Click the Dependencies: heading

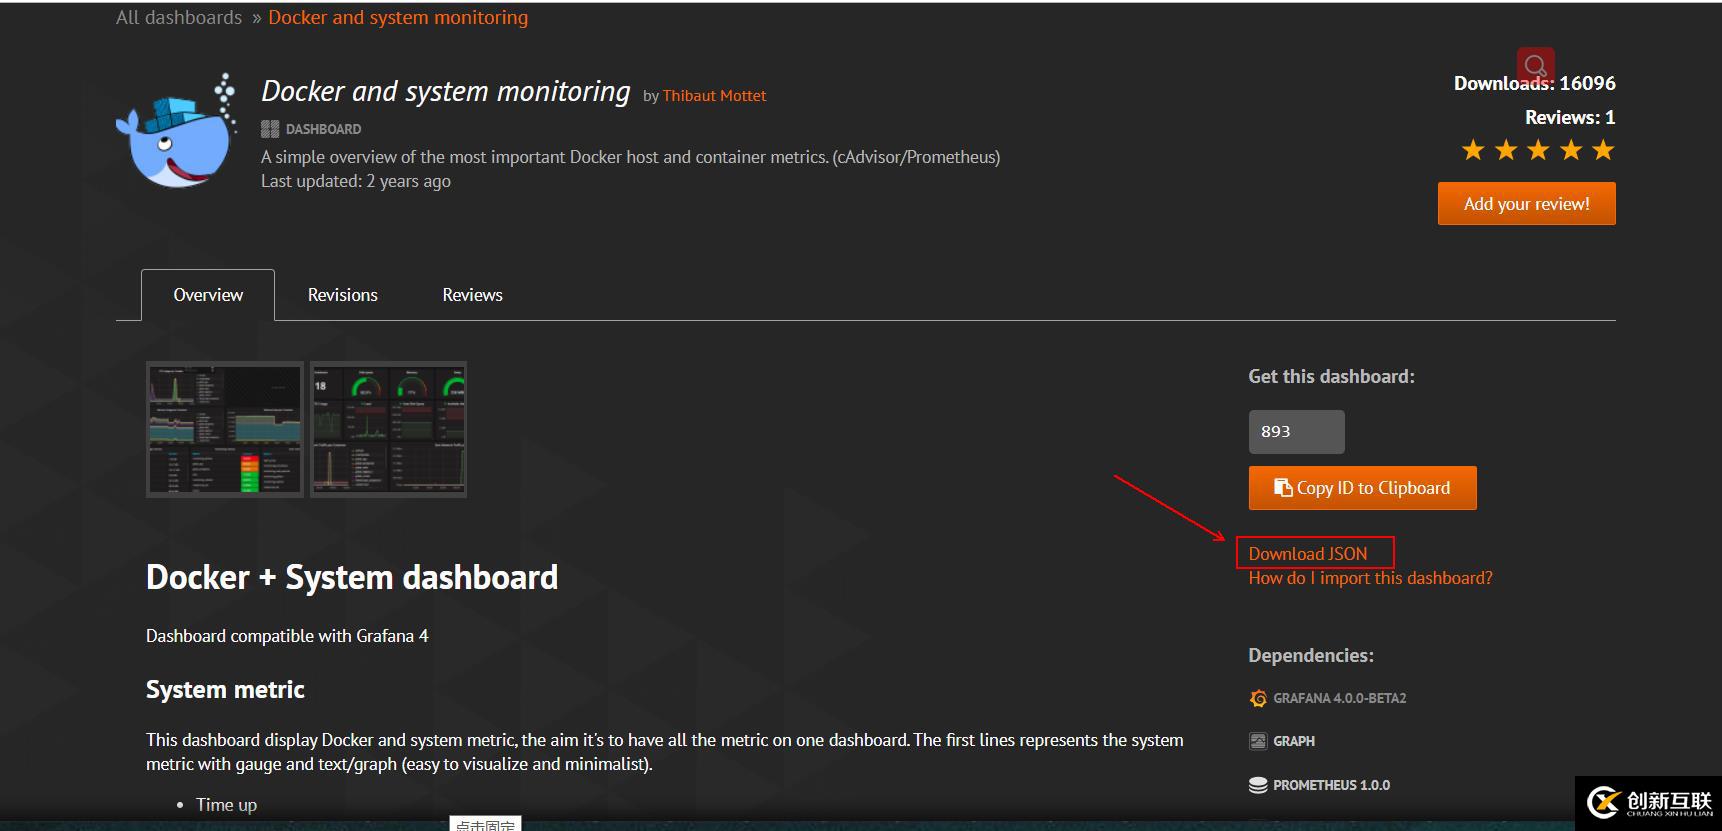tap(1311, 656)
